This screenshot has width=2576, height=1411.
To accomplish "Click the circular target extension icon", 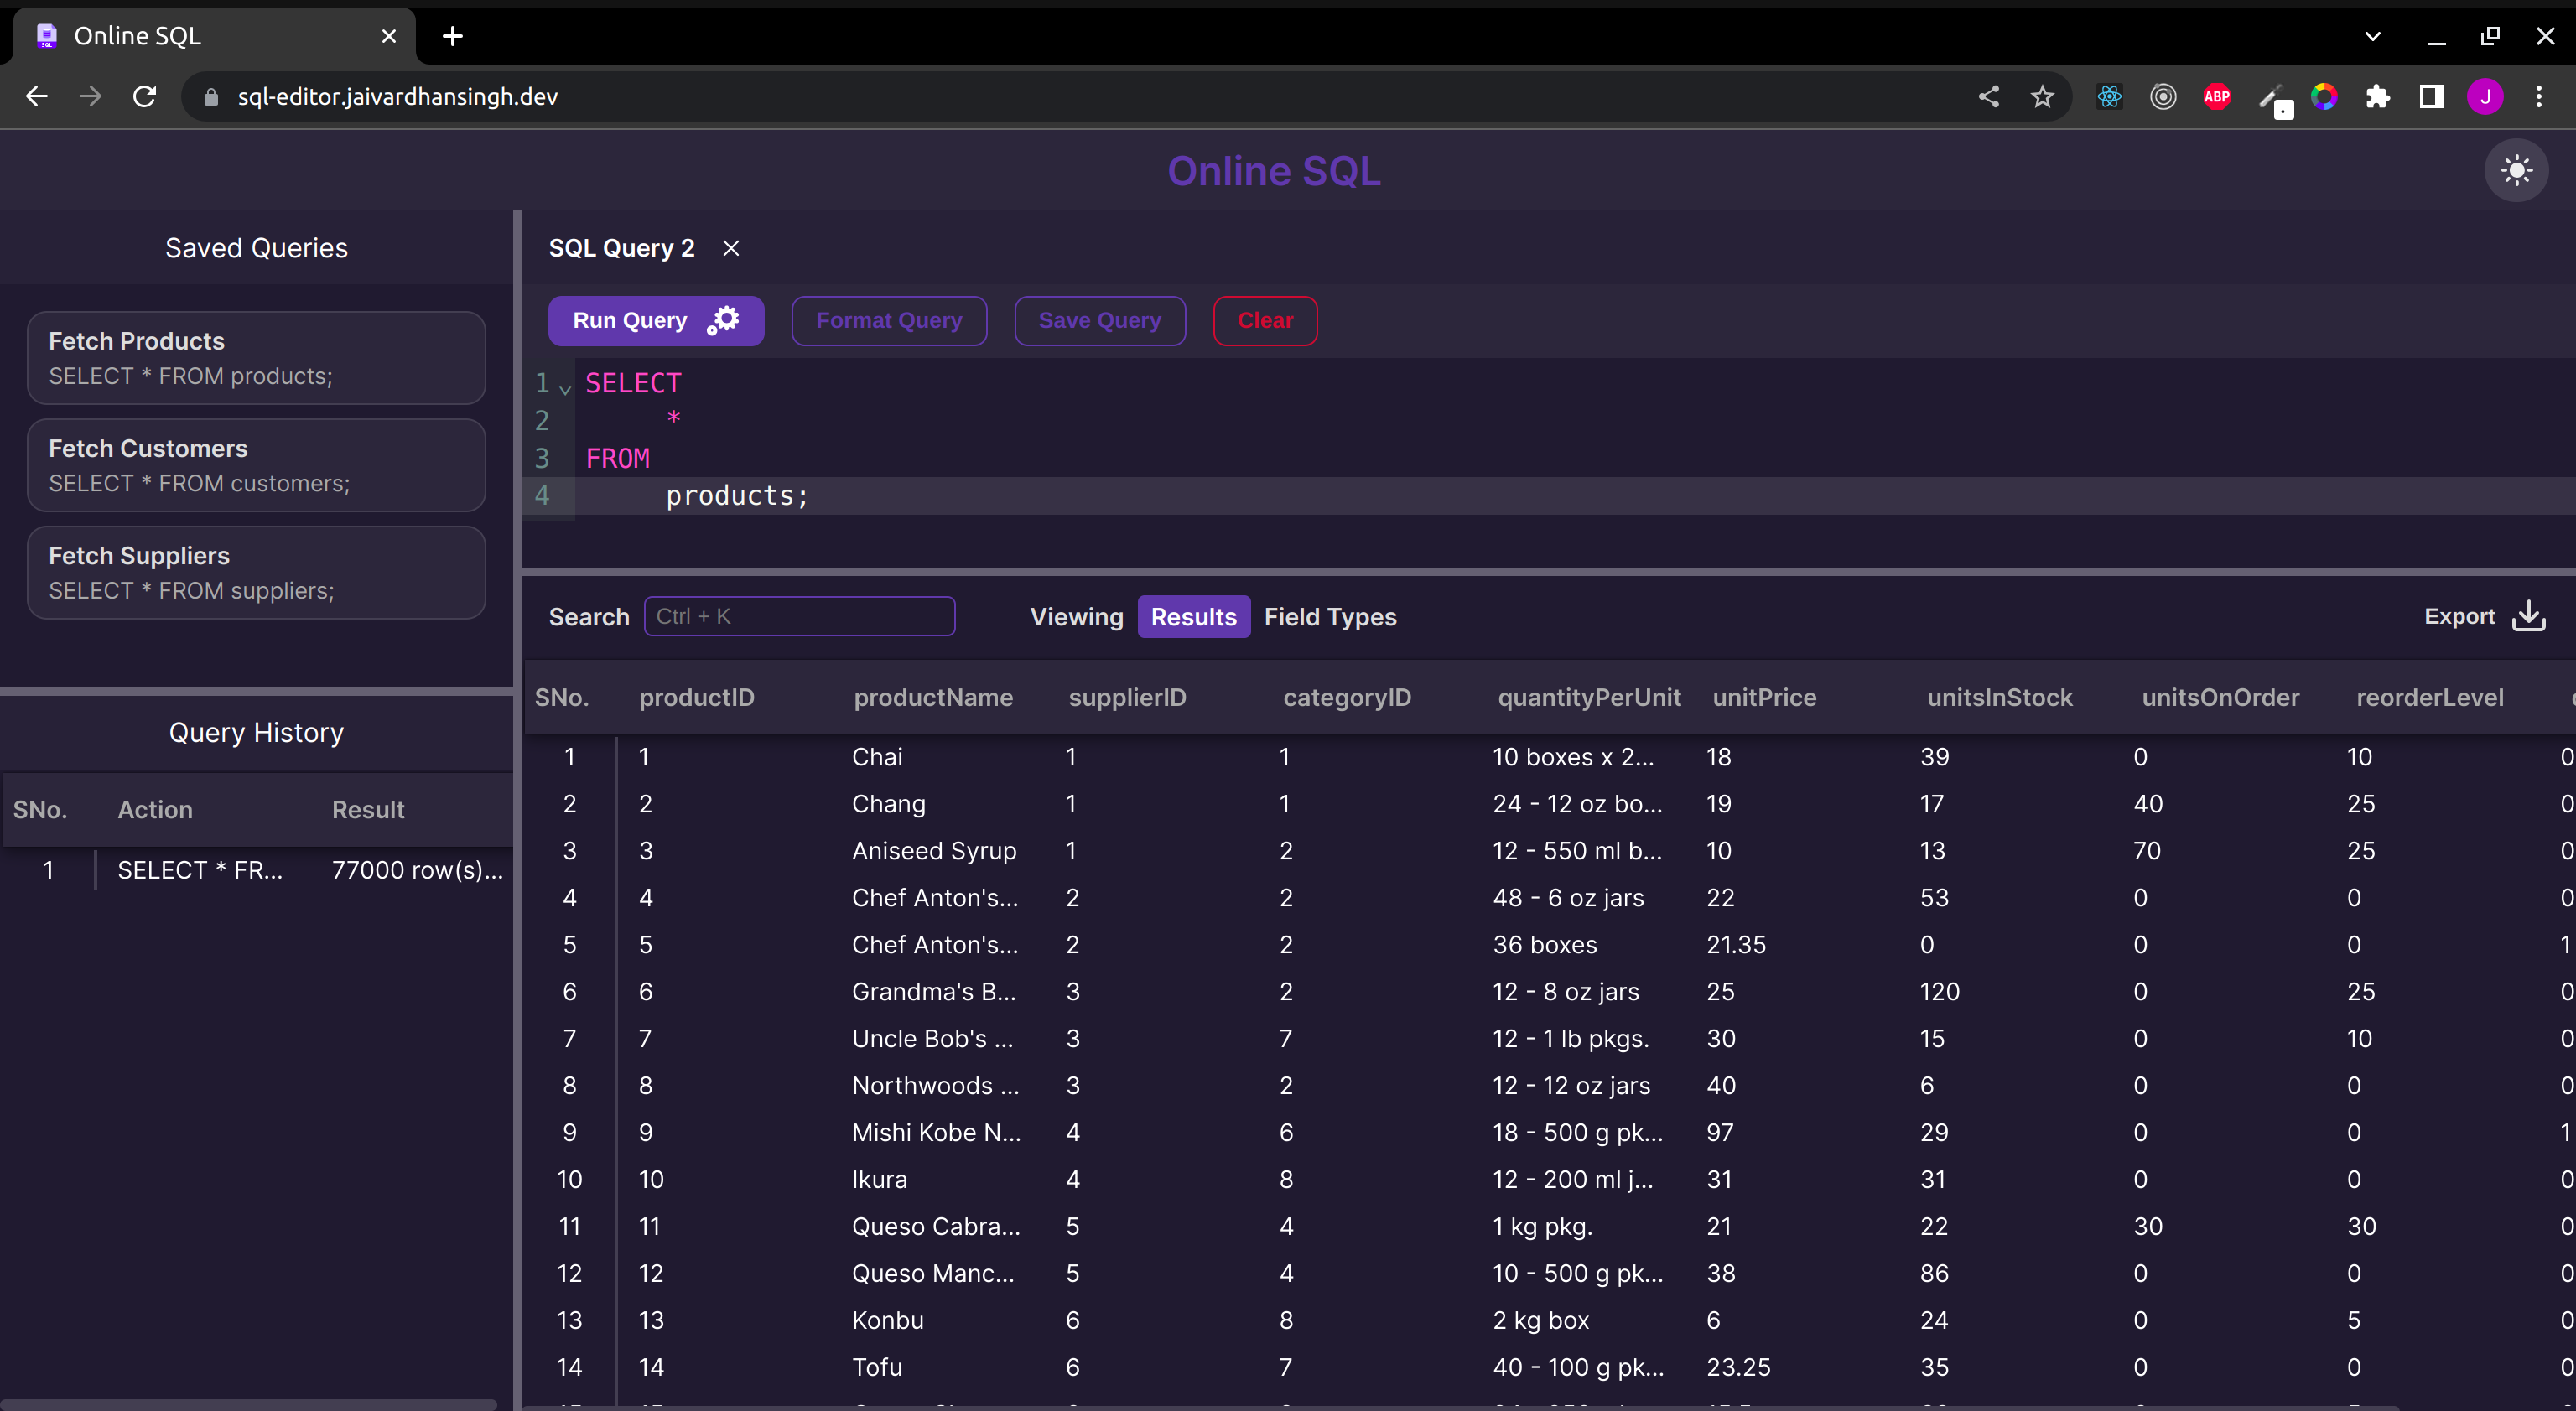I will (2163, 97).
